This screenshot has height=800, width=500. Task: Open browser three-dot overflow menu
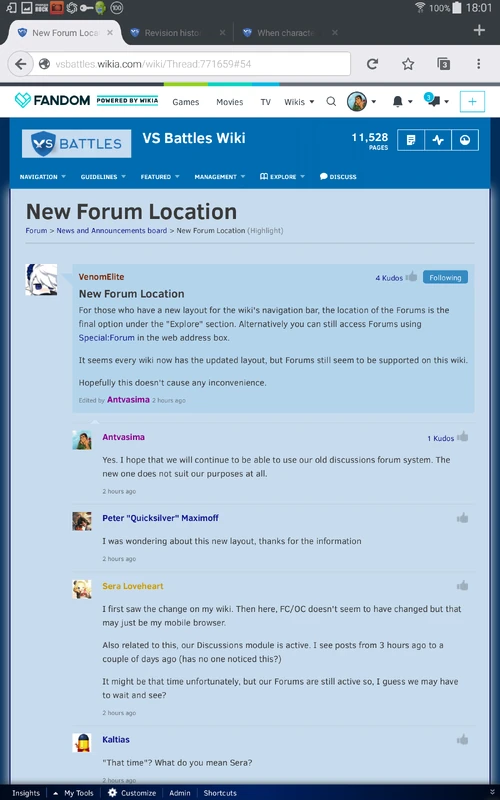478,64
